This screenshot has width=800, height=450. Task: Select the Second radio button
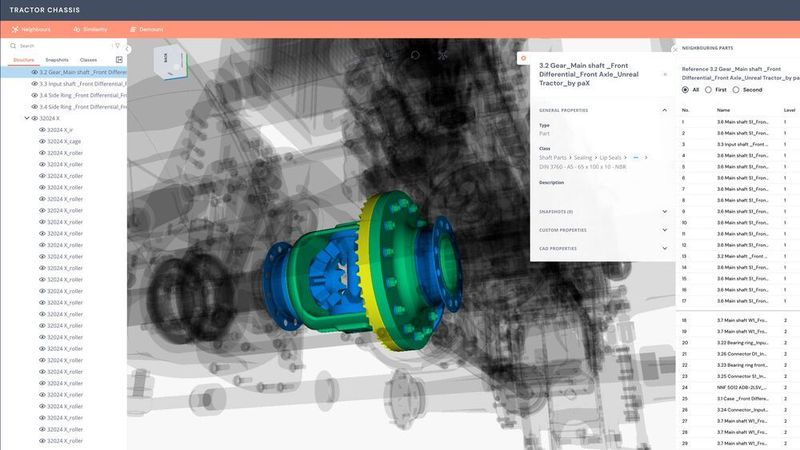pos(736,90)
